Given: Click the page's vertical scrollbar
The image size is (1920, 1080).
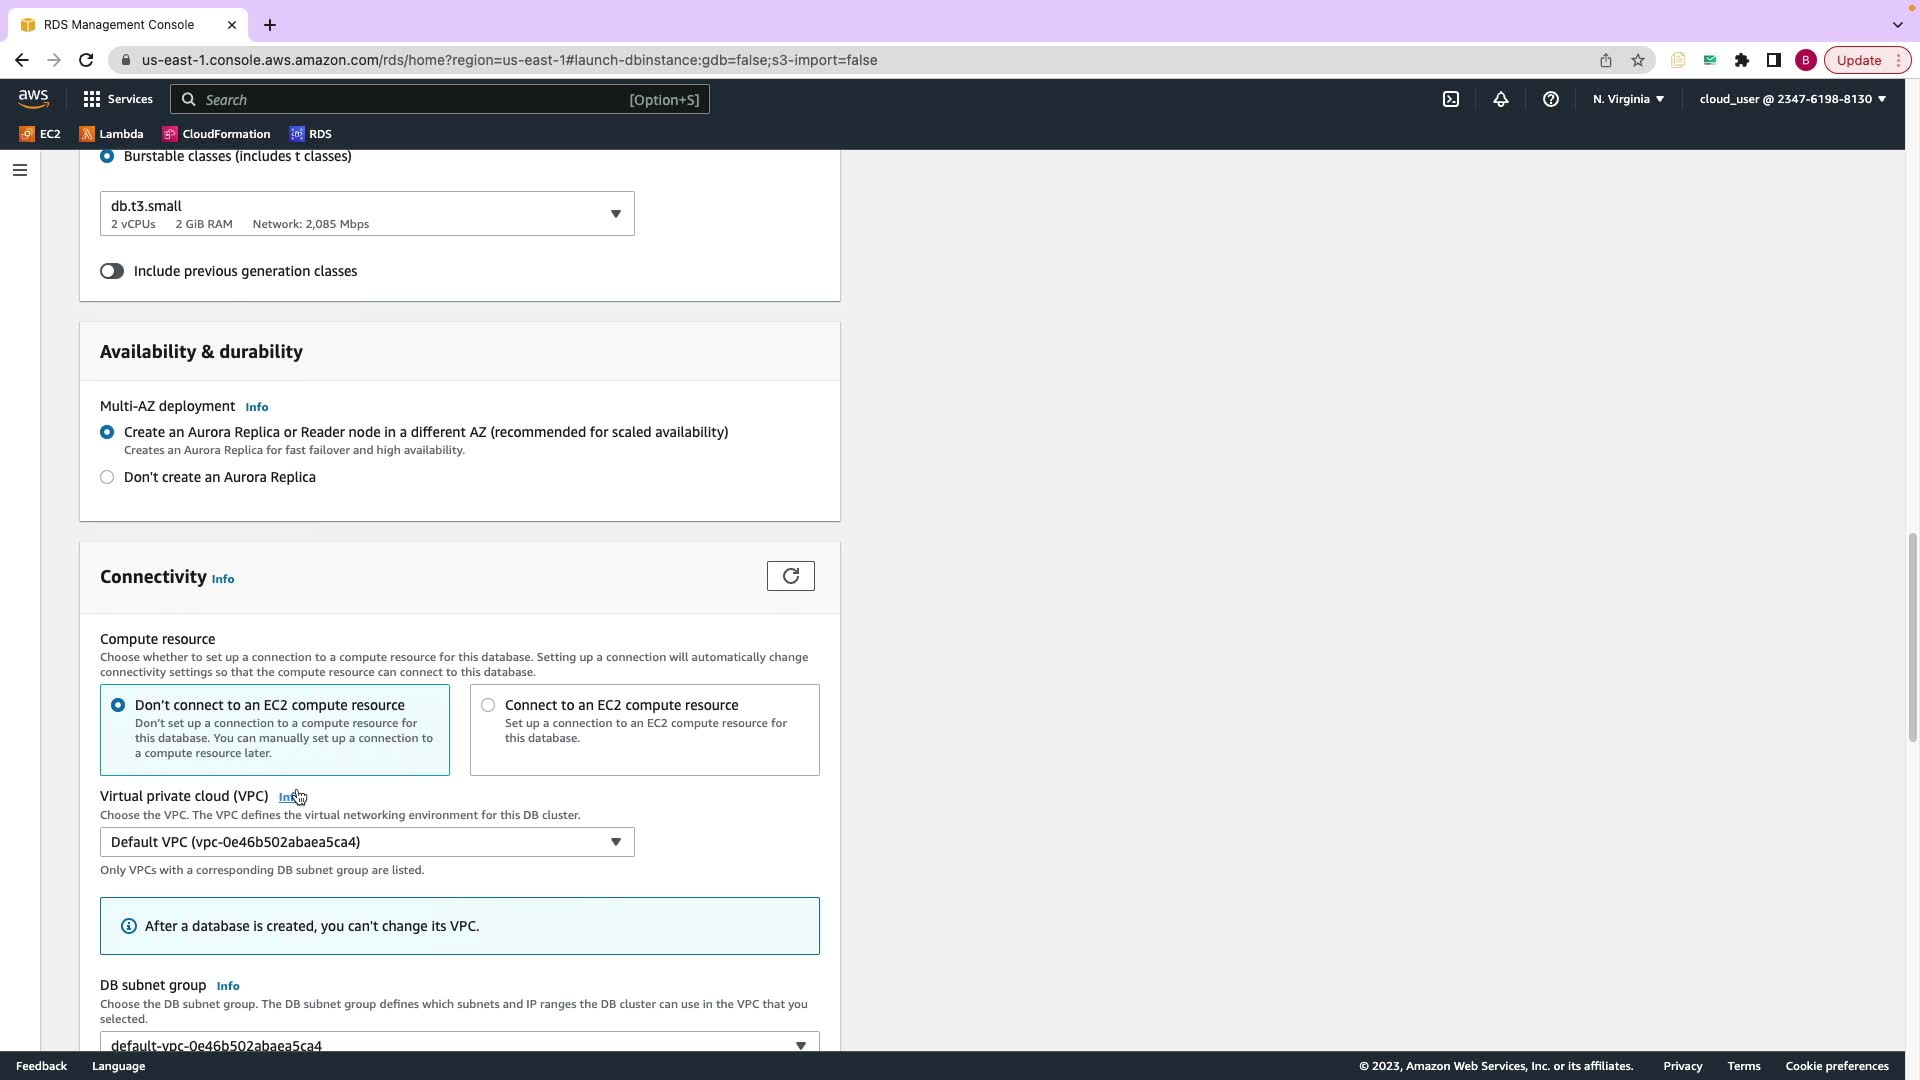Looking at the screenshot, I should click(1912, 637).
